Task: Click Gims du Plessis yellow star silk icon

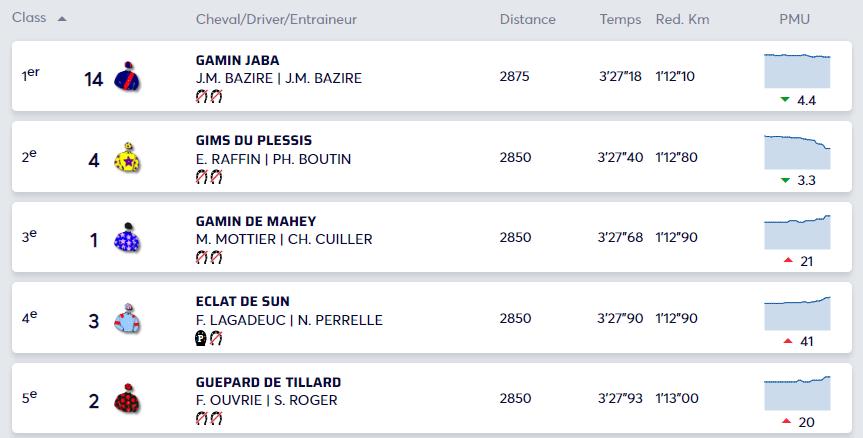Action: tap(127, 158)
